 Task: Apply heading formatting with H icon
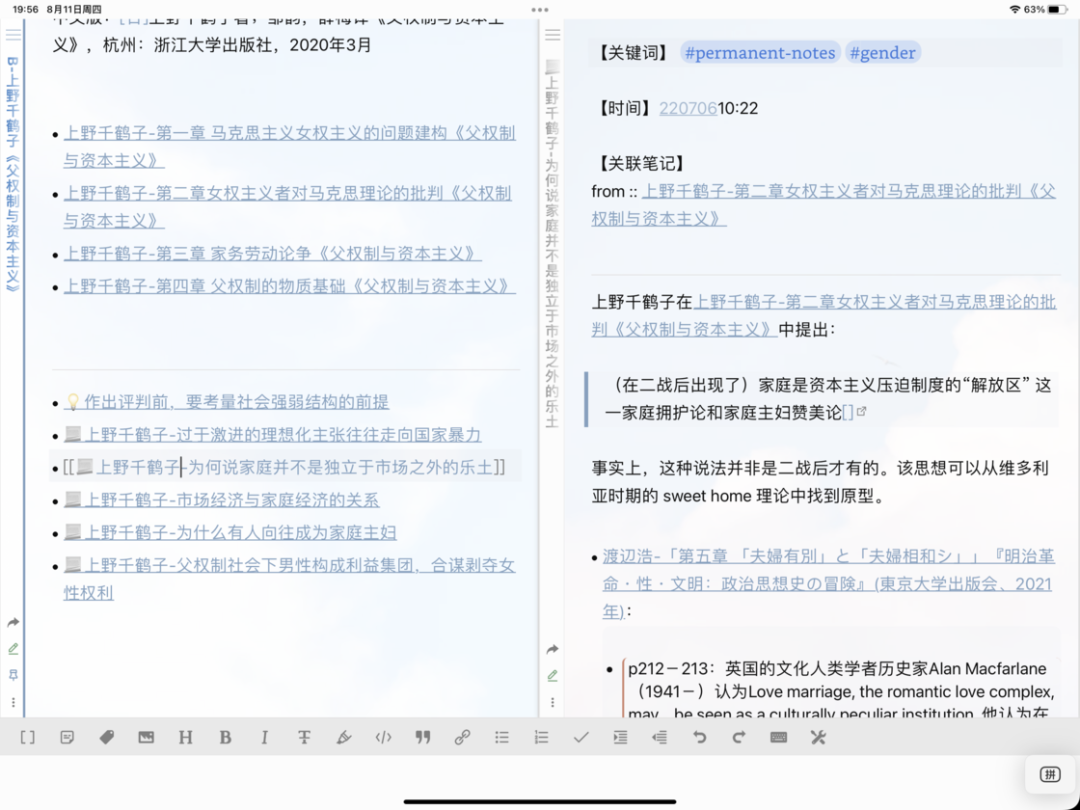(185, 738)
